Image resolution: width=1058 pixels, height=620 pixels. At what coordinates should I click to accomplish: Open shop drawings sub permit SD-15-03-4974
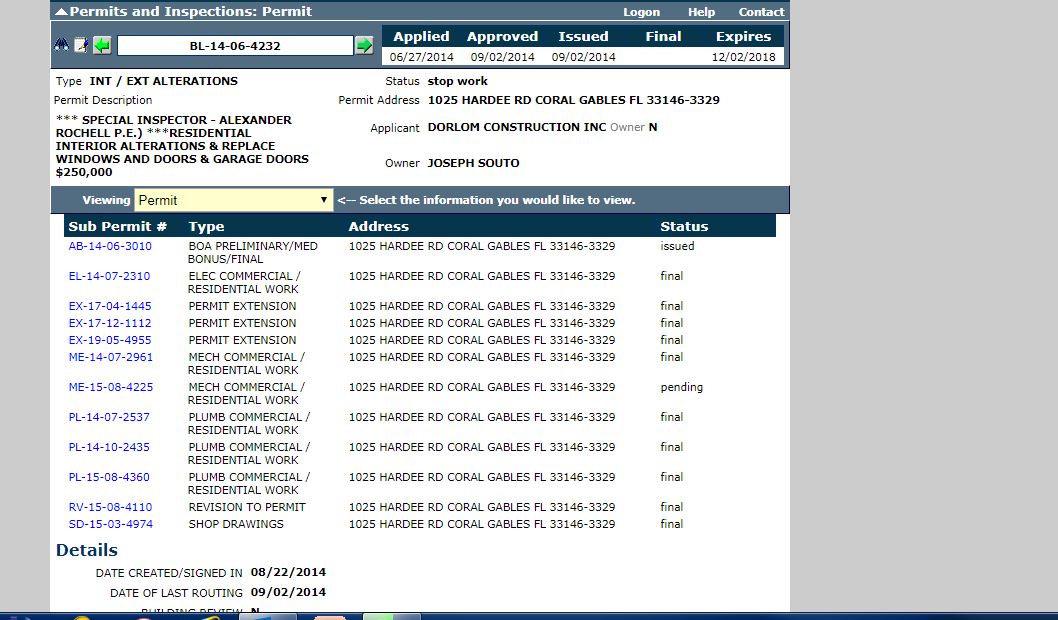click(110, 524)
